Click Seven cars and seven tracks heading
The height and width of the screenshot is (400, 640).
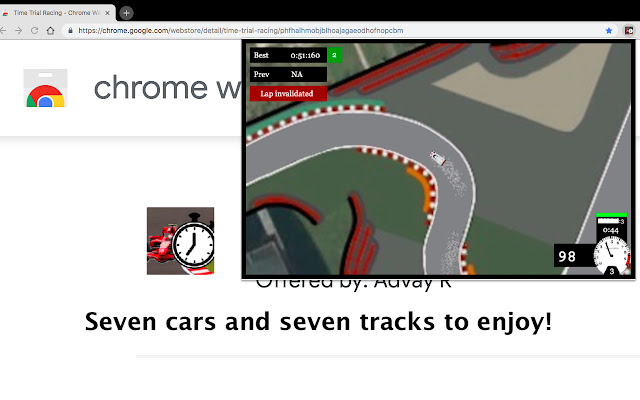(318, 322)
